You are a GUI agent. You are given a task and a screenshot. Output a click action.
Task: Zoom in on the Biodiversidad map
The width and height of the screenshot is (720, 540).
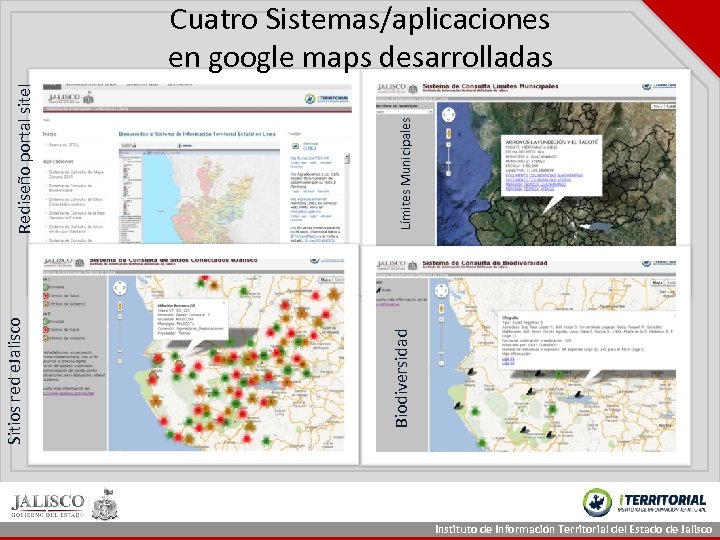tap(441, 320)
